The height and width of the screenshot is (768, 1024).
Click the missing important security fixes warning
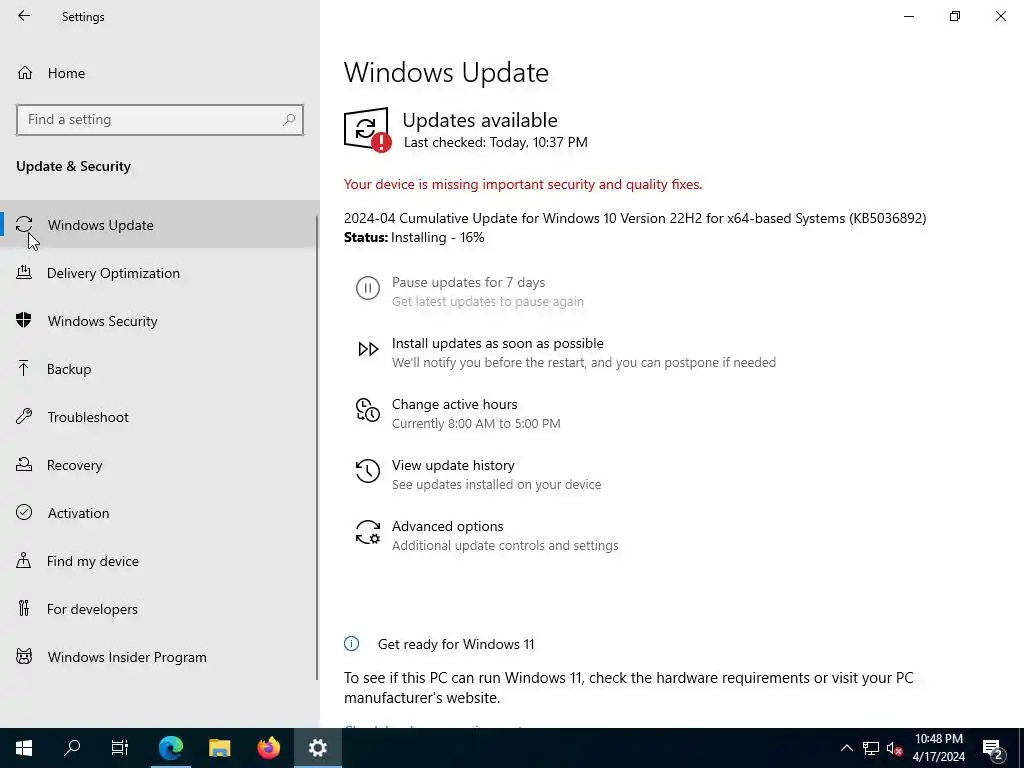pos(522,184)
